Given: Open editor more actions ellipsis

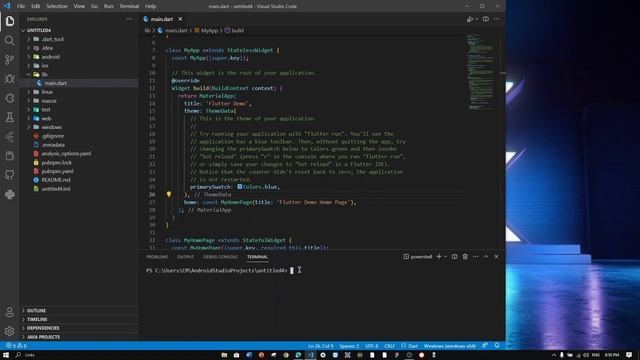Looking at the screenshot, I should click(x=496, y=19).
